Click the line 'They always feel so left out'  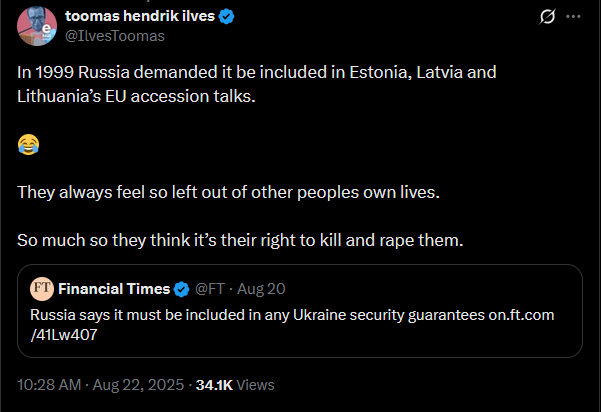pos(228,192)
